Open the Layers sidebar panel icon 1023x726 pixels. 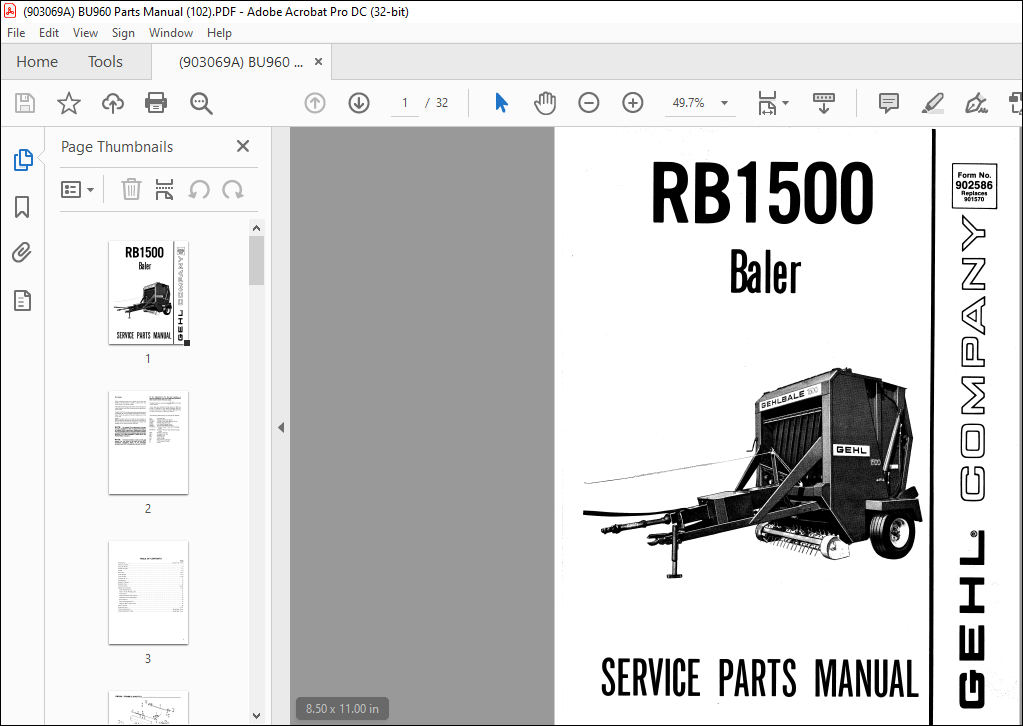coord(22,301)
